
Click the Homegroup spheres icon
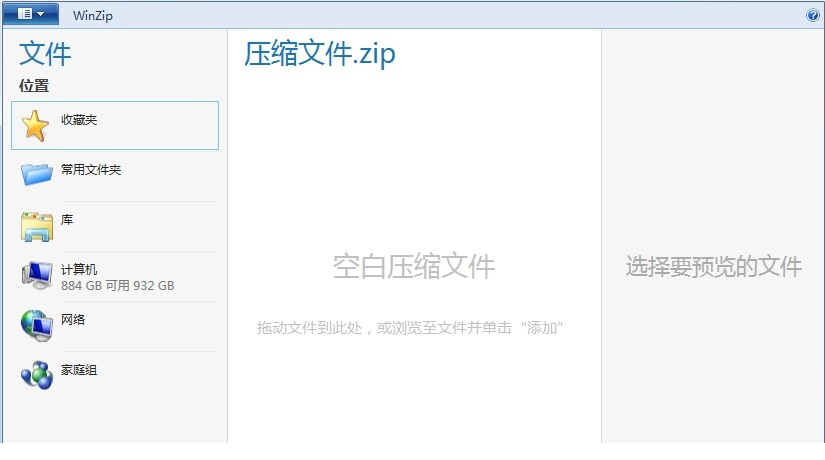tap(37, 375)
